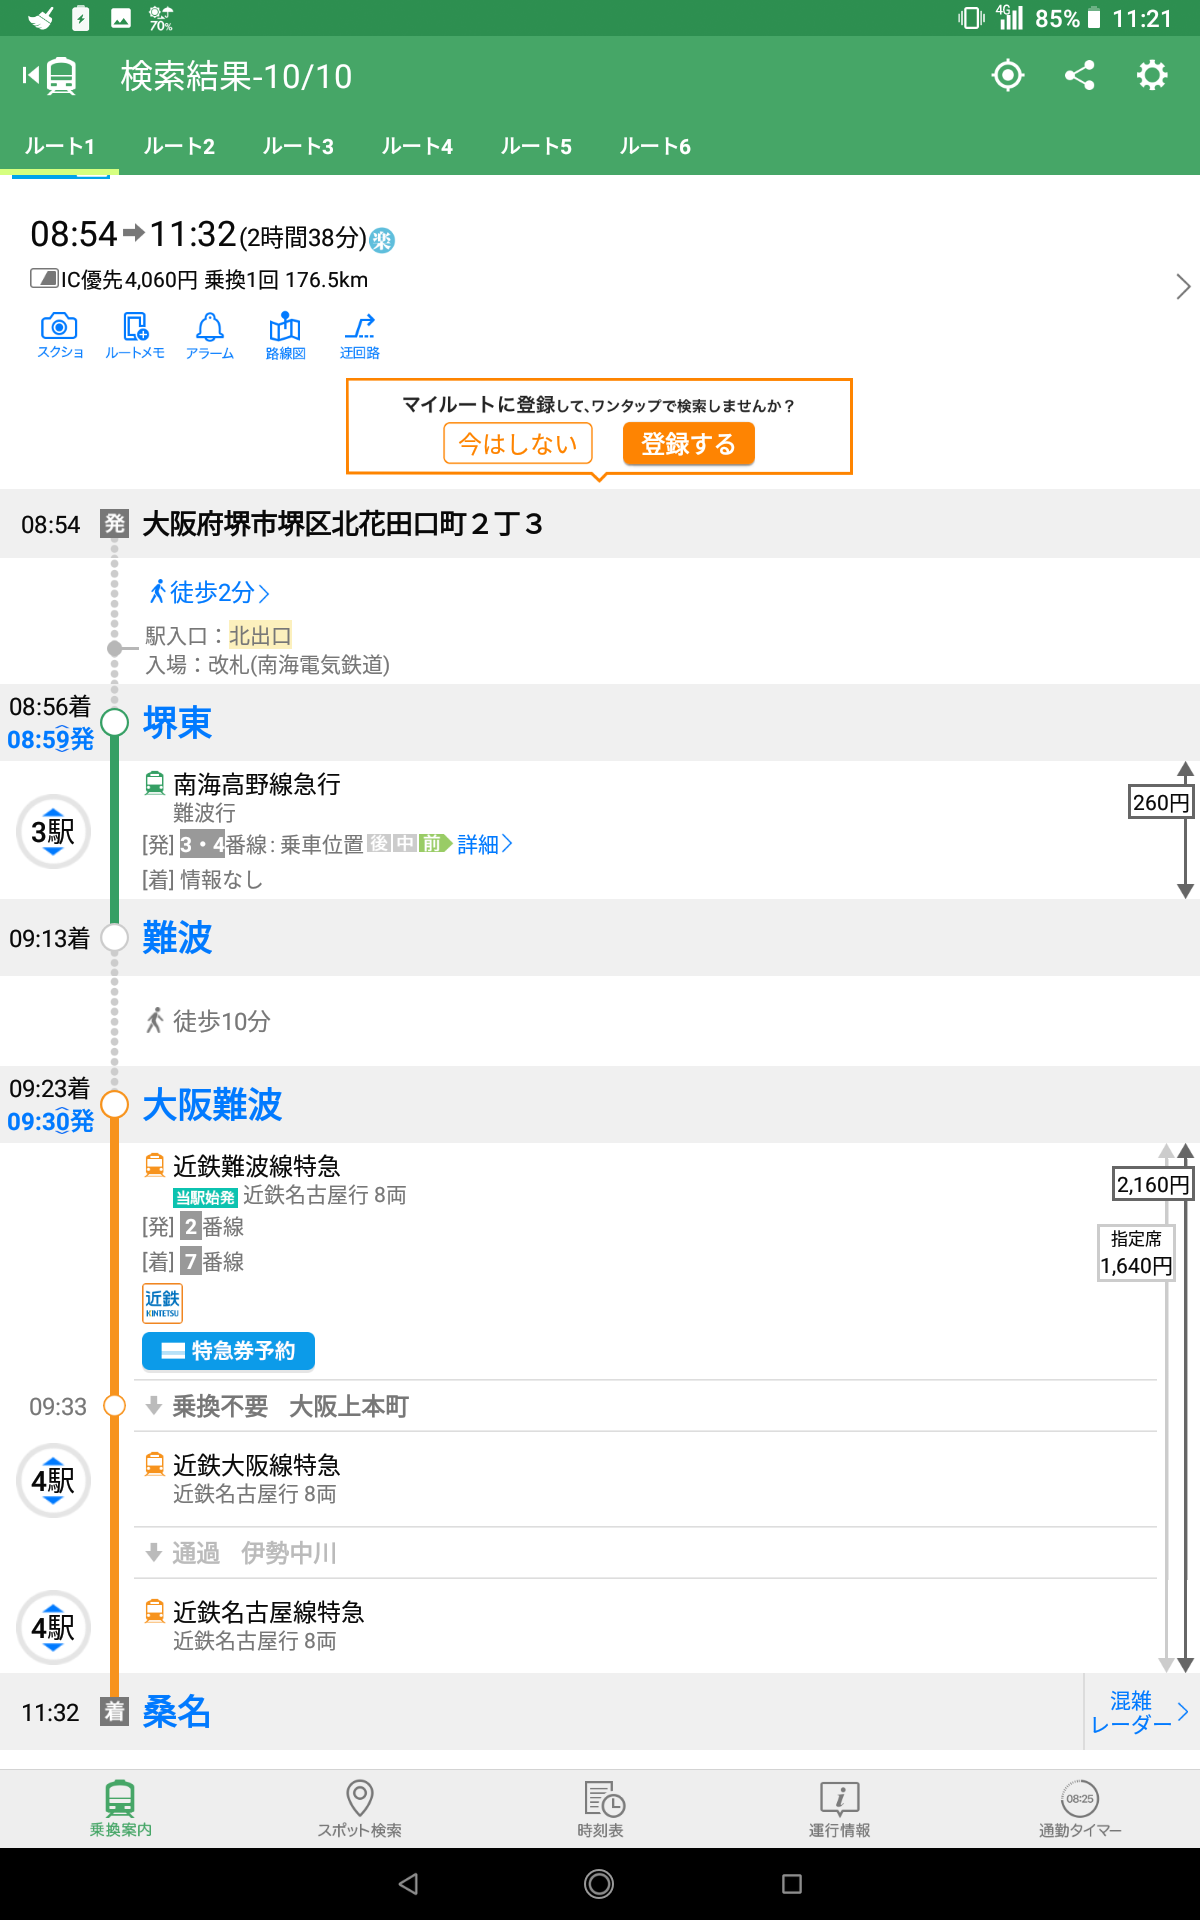
Task: Switch to ルート1 tab
Action: [x=60, y=147]
